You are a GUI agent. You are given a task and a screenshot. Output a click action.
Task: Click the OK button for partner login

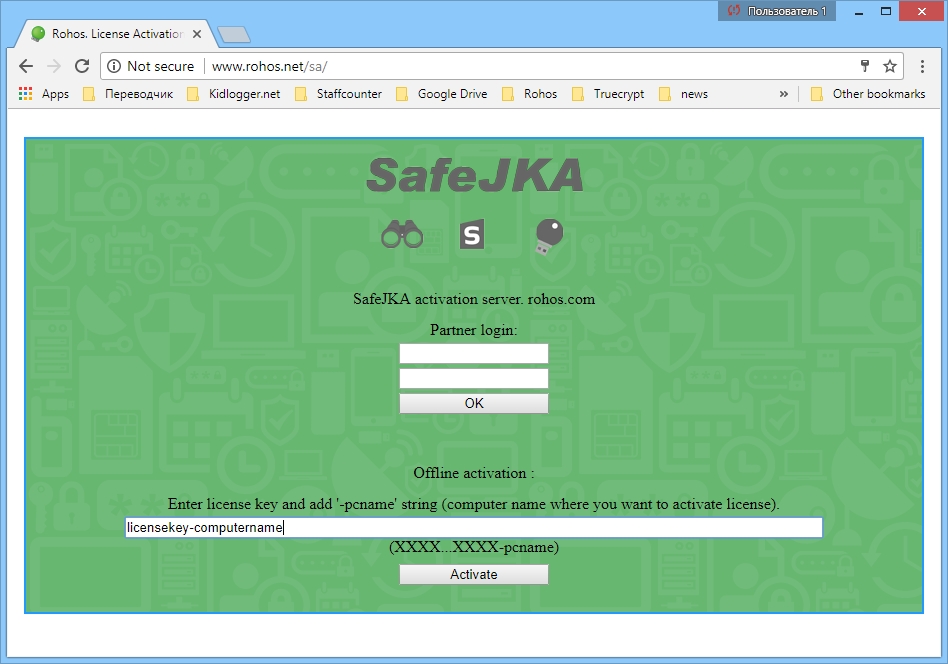pyautogui.click(x=474, y=403)
